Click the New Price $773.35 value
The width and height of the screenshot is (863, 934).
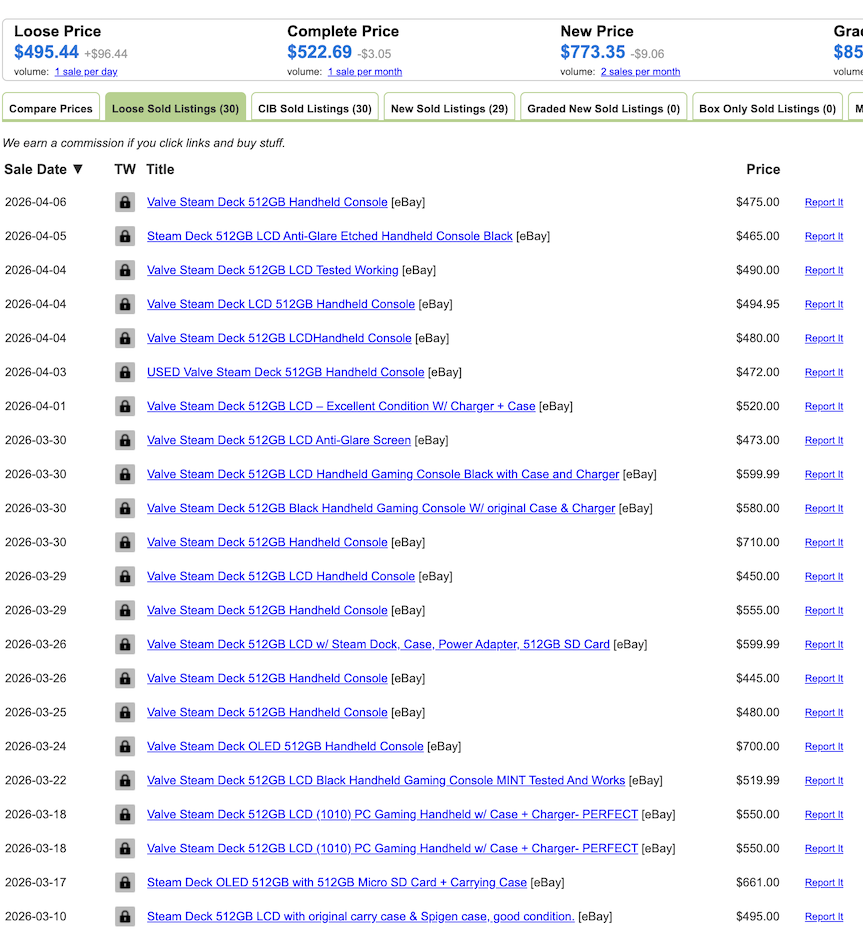point(593,52)
